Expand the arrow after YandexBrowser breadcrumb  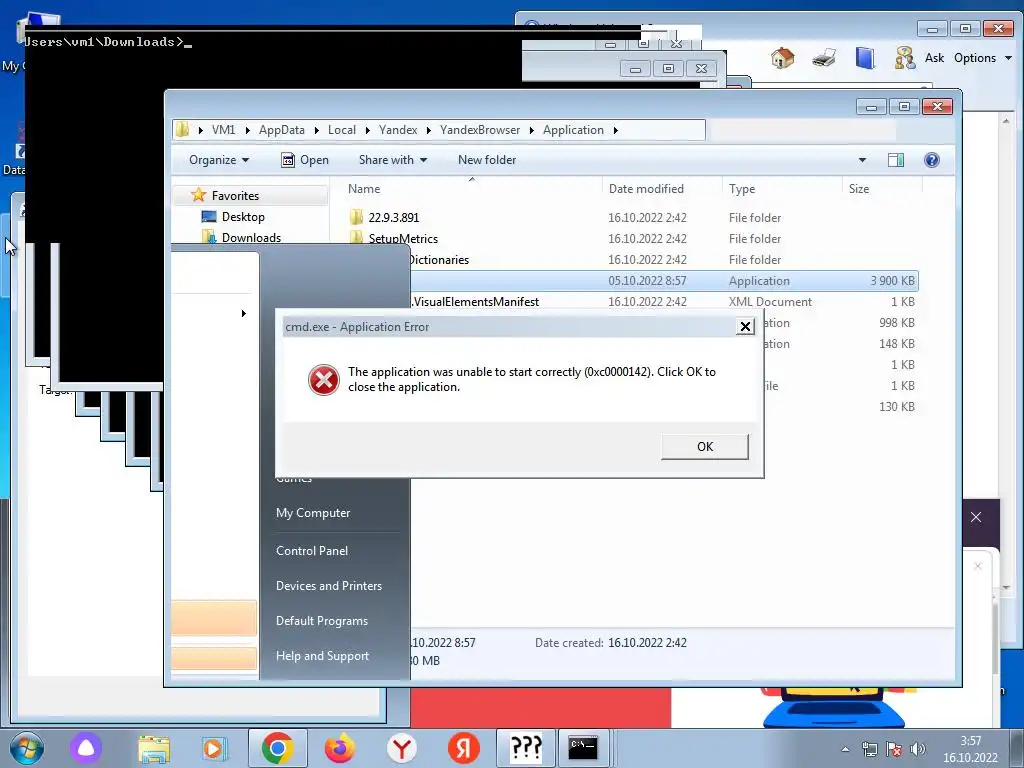[x=532, y=130]
